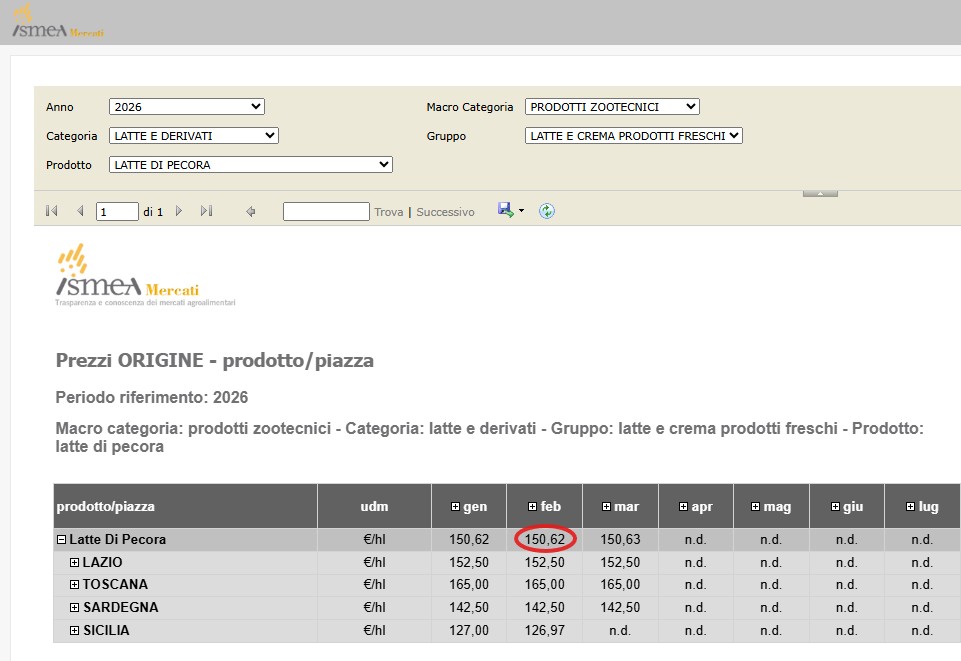This screenshot has width=961, height=661.
Task: Expand the LAZIO row
Action: [x=74, y=562]
